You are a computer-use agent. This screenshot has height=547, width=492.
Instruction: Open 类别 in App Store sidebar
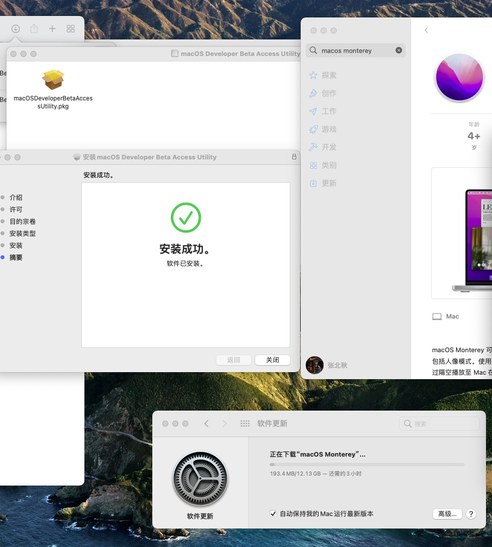point(323,165)
